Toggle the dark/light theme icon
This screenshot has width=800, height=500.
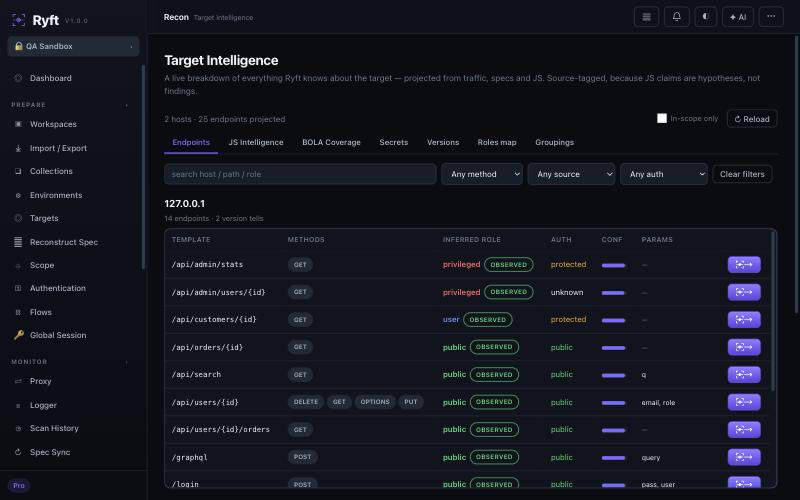706,17
